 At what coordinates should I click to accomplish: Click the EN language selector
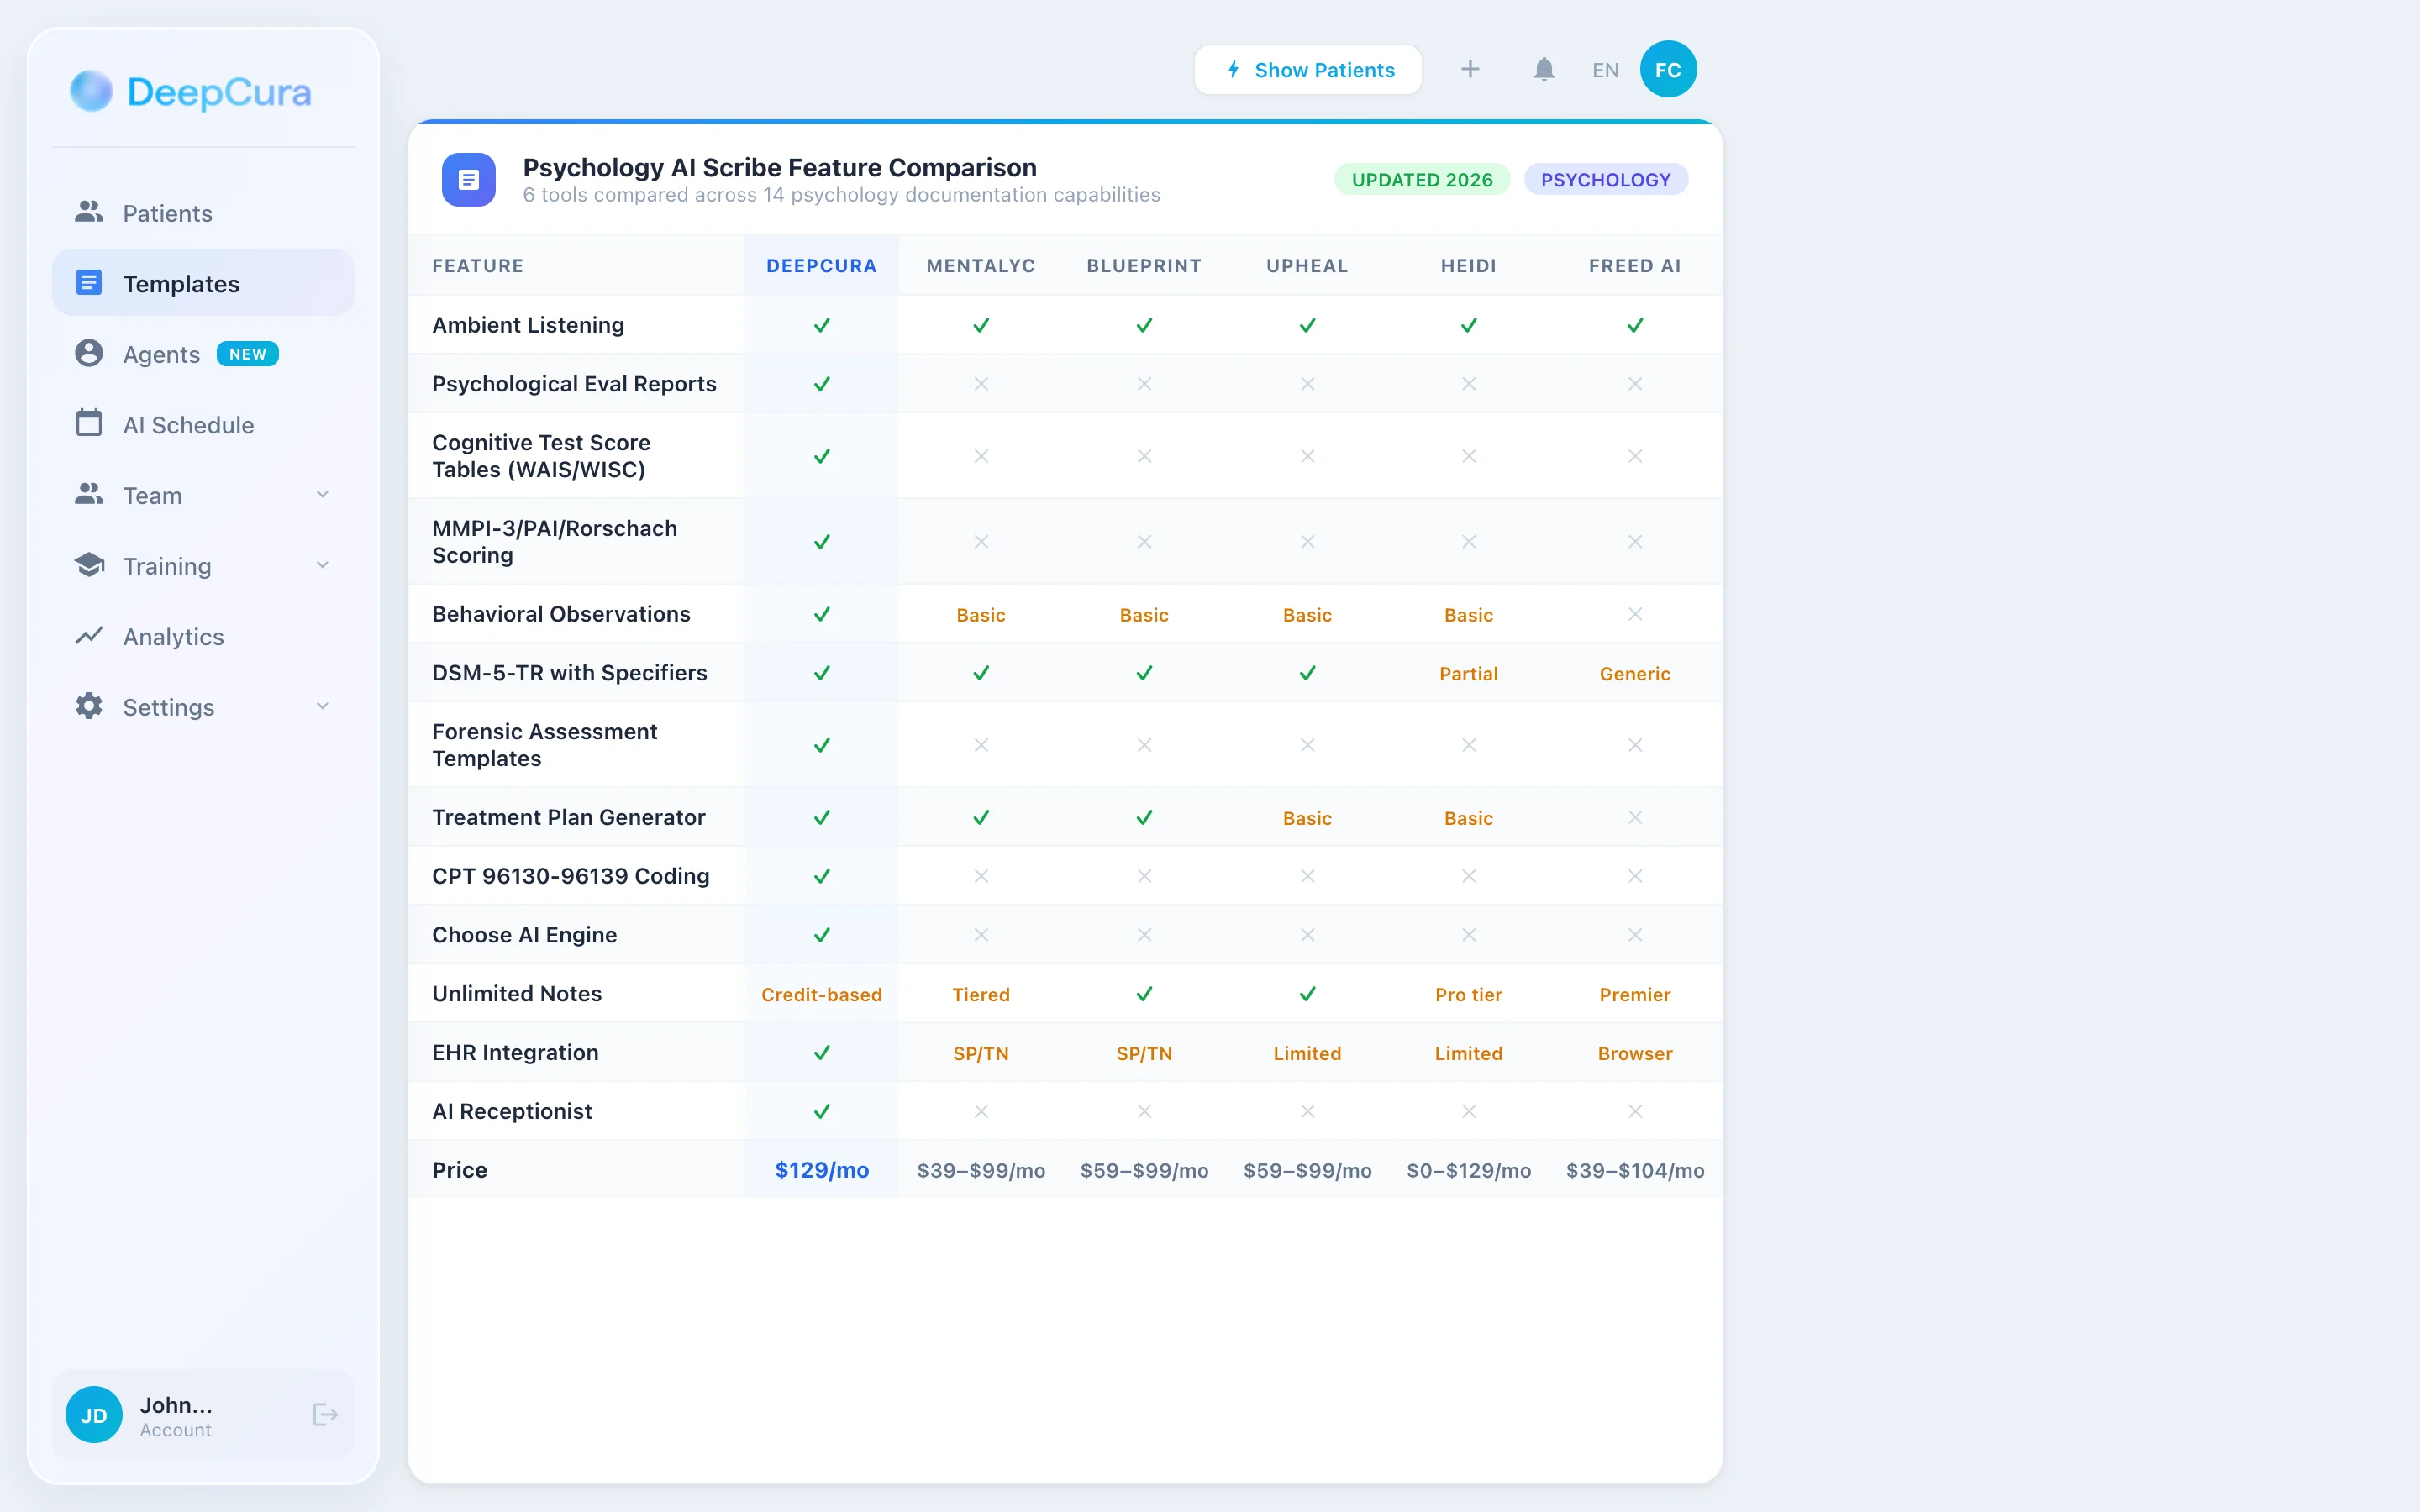(x=1605, y=70)
